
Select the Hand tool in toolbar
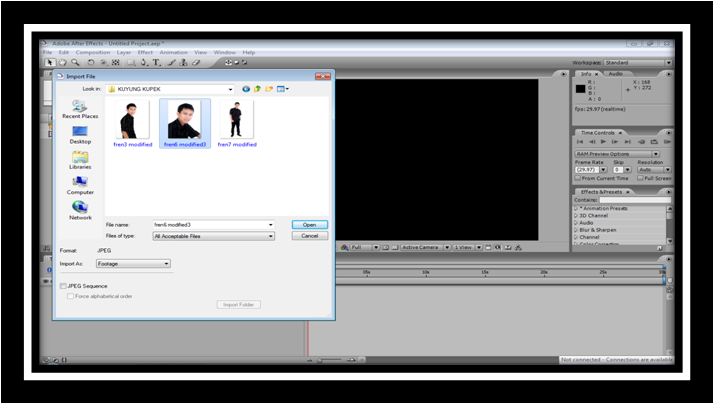point(62,62)
